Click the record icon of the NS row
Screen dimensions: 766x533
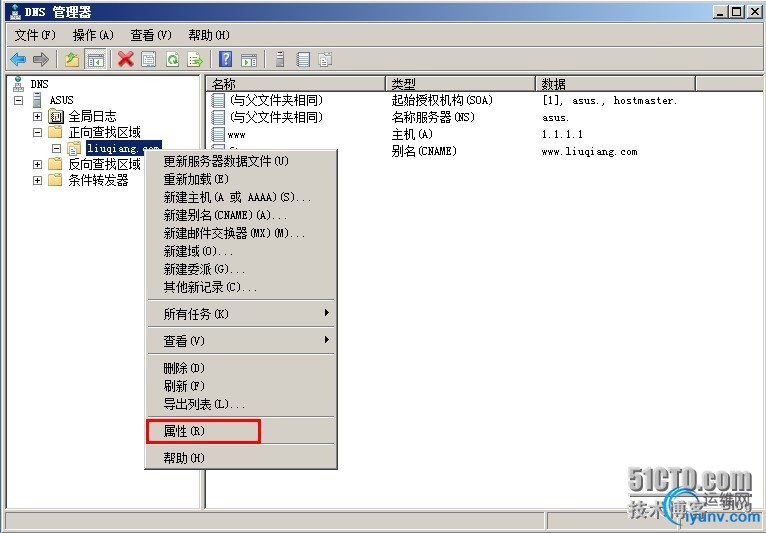coord(218,117)
